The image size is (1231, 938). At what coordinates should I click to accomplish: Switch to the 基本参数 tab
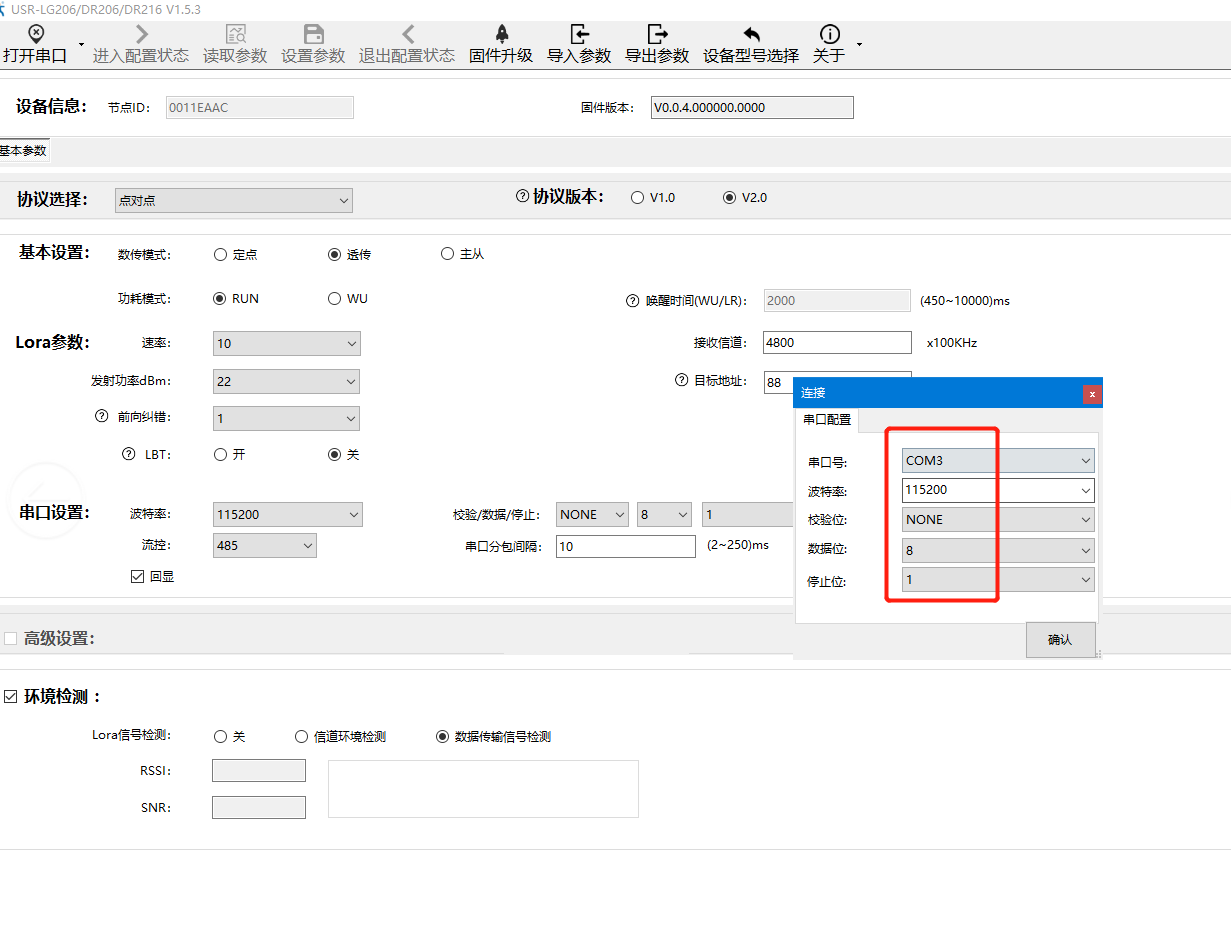coord(23,151)
